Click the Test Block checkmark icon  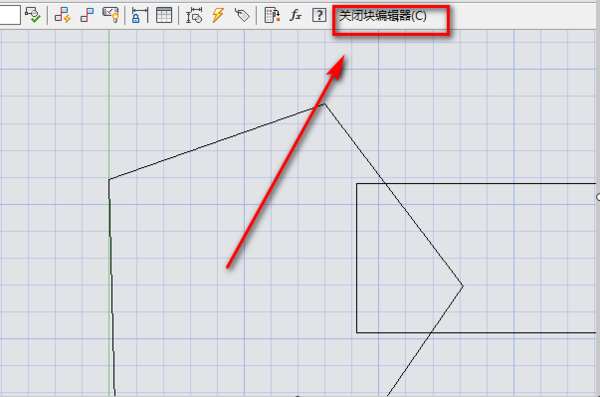pos(33,15)
